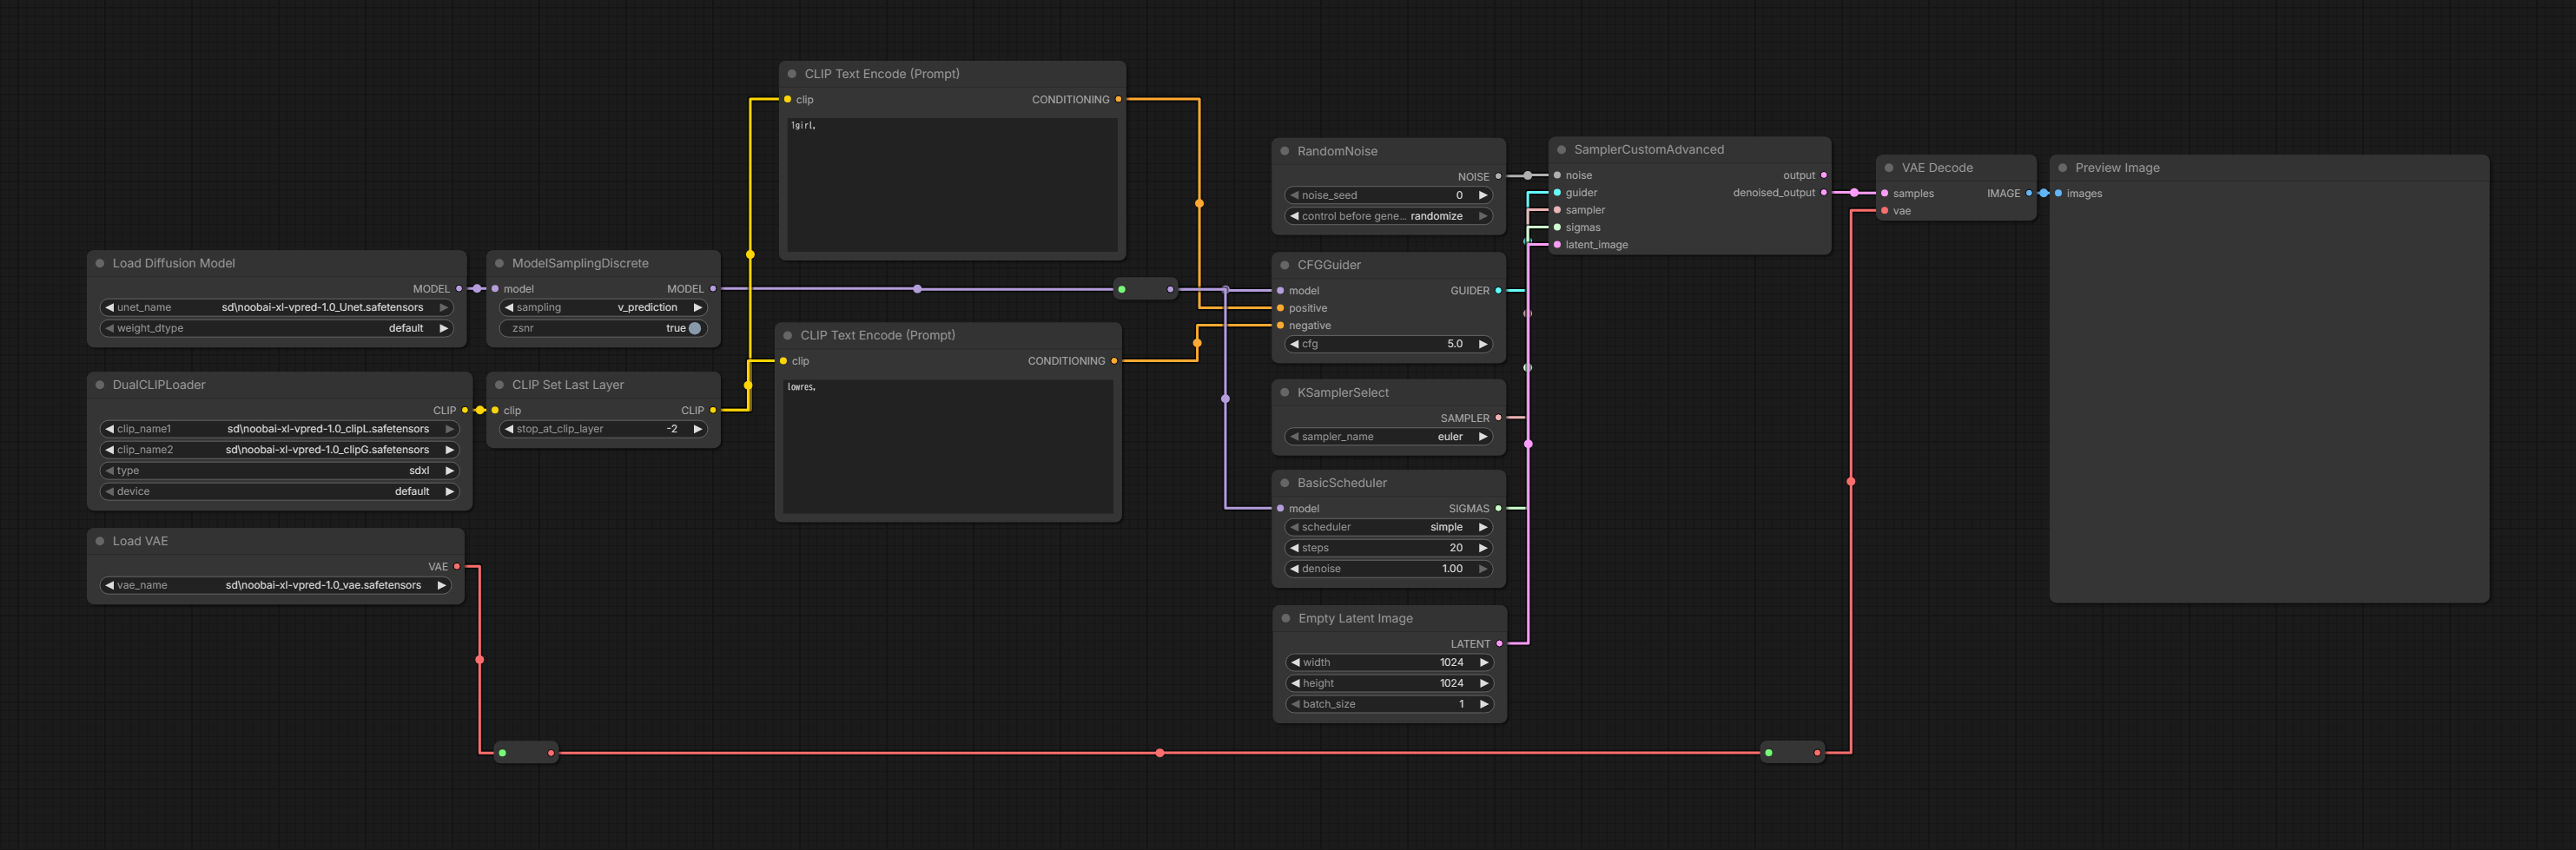Collapse the Load Diffusion Model node using its title dot
Image resolution: width=2576 pixels, height=850 pixels.
[x=100, y=263]
